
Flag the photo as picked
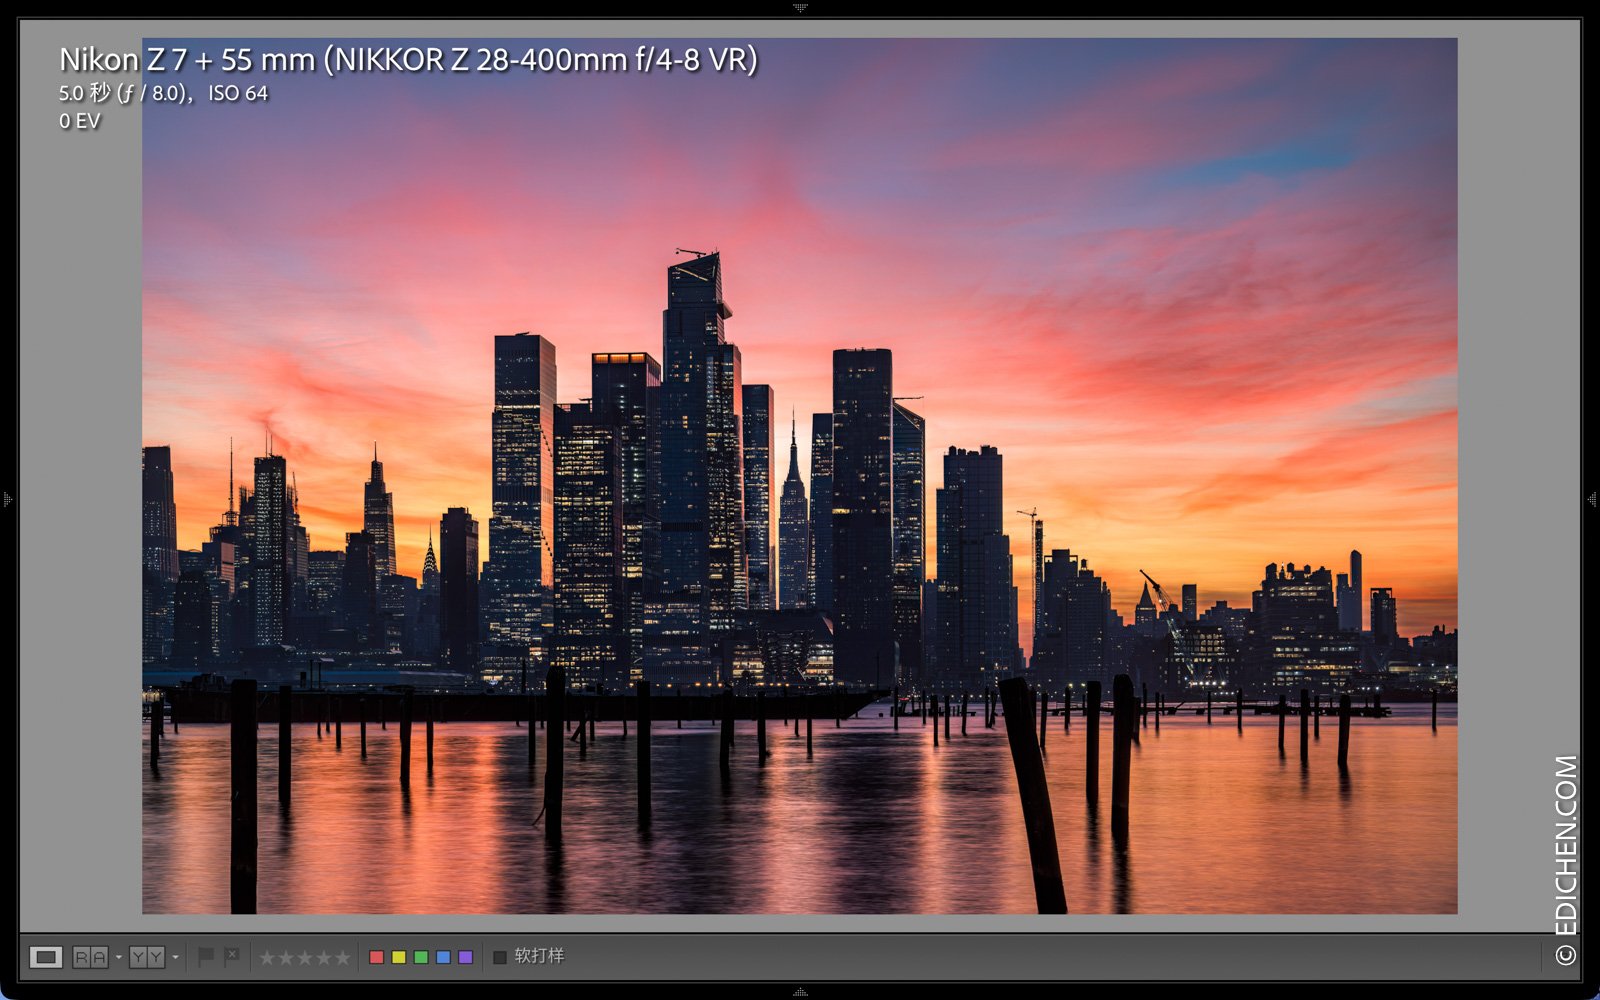click(x=206, y=957)
